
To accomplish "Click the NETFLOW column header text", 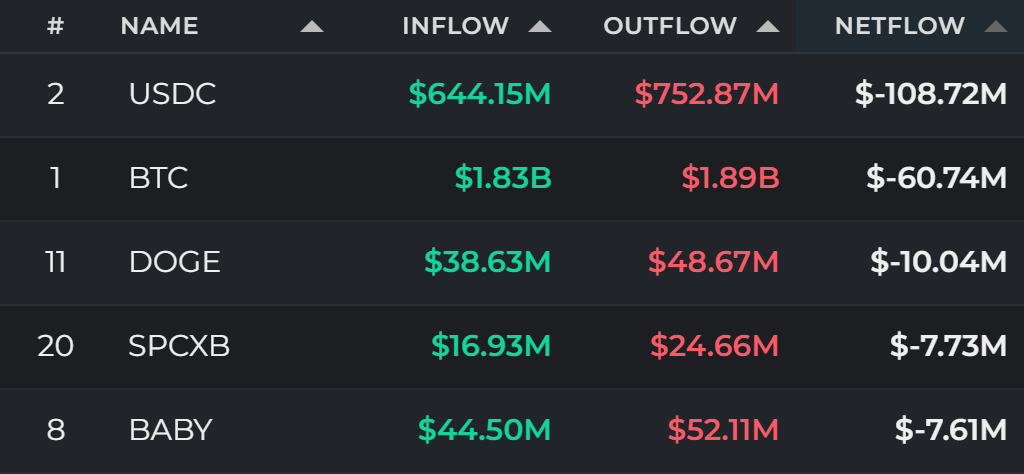I will click(x=899, y=26).
